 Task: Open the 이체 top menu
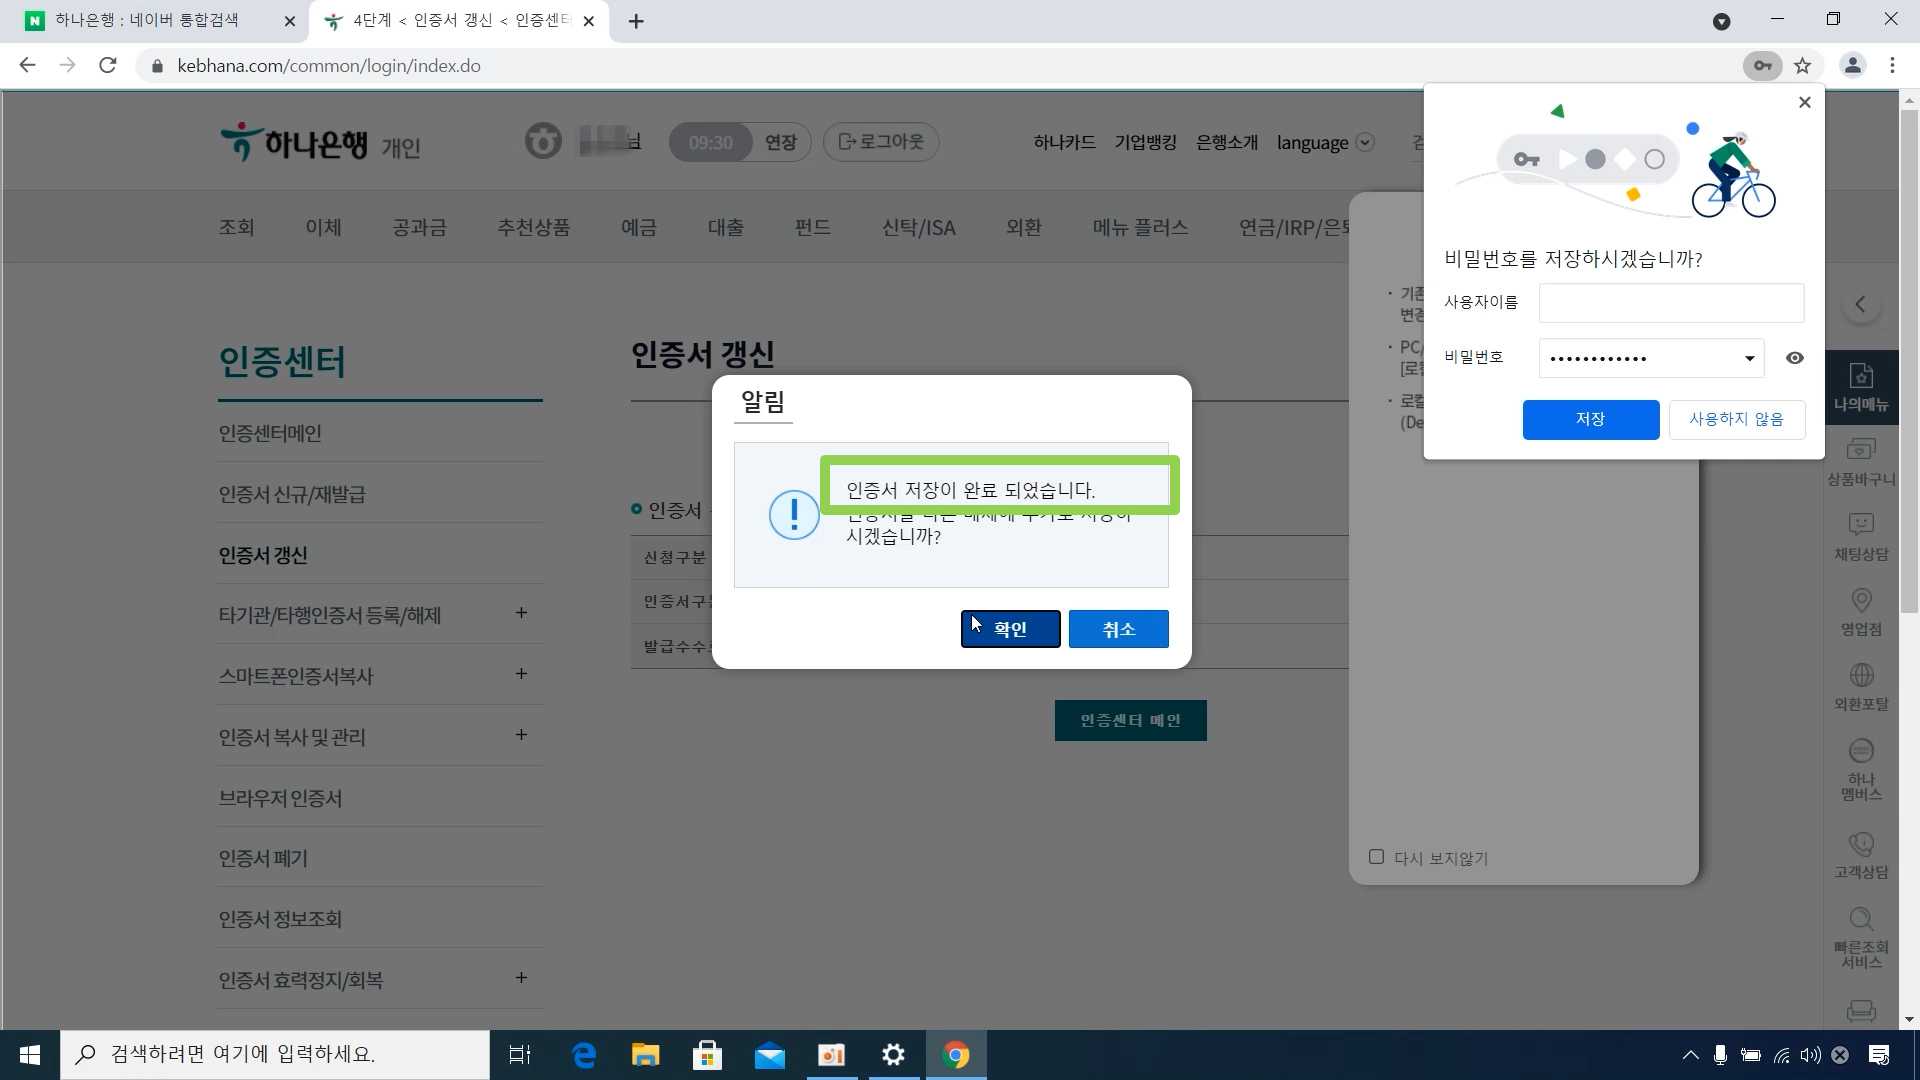323,227
